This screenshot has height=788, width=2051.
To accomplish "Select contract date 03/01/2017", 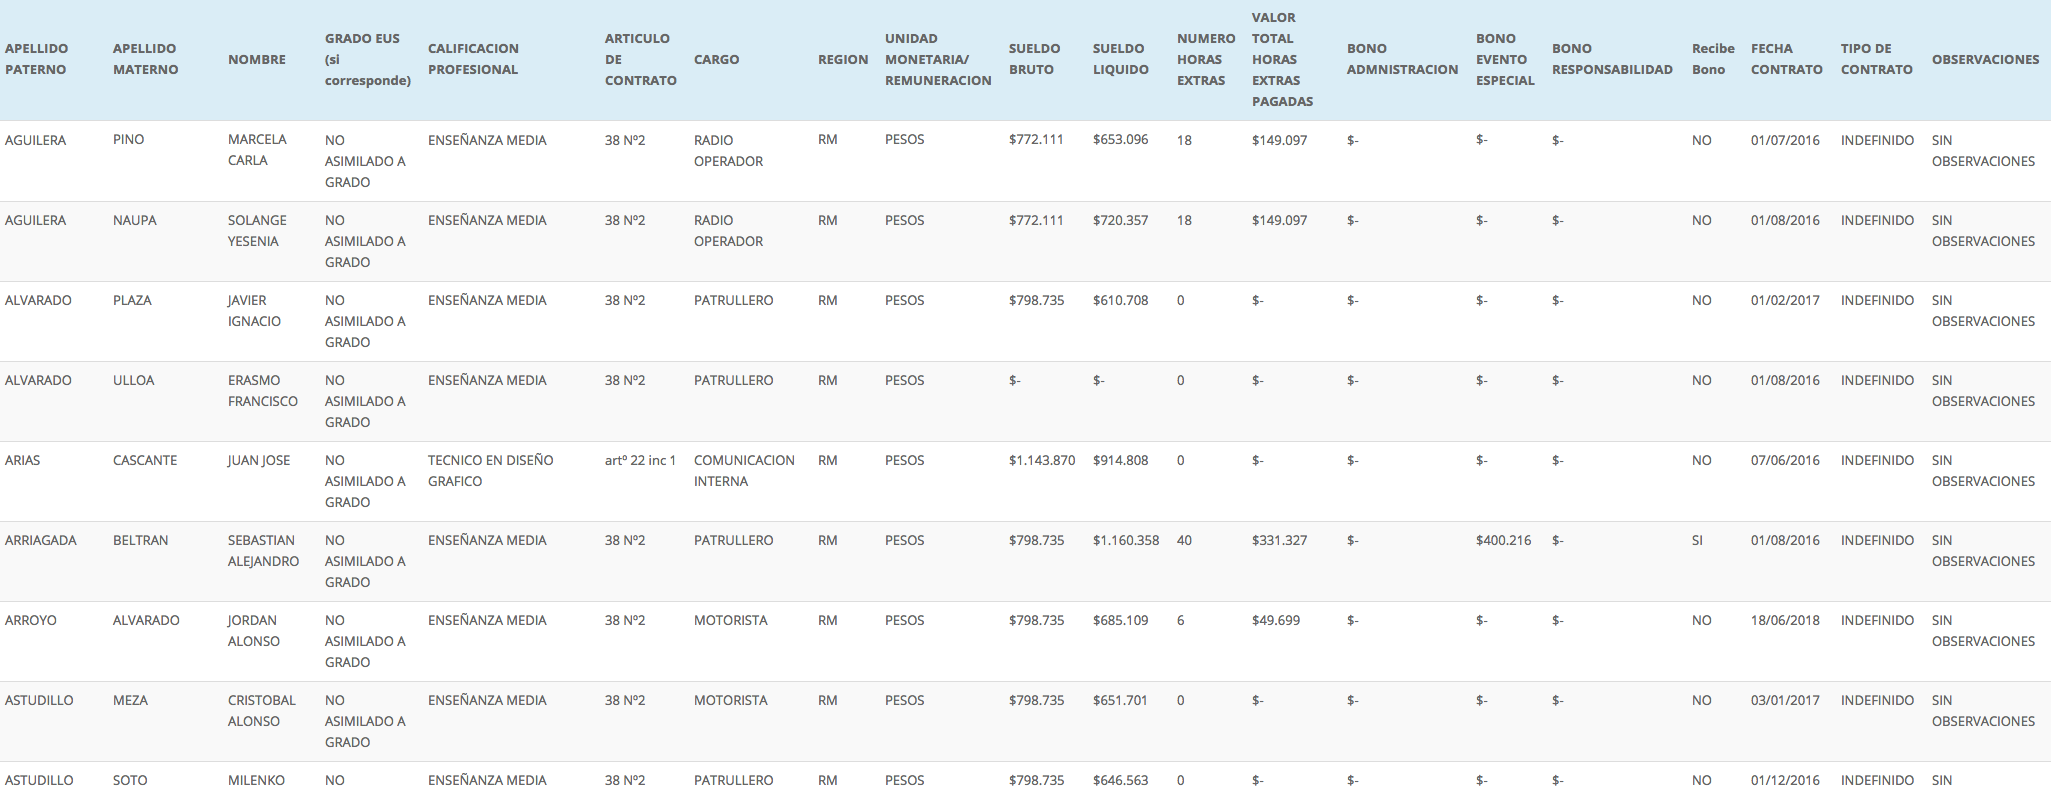I will 1786,700.
